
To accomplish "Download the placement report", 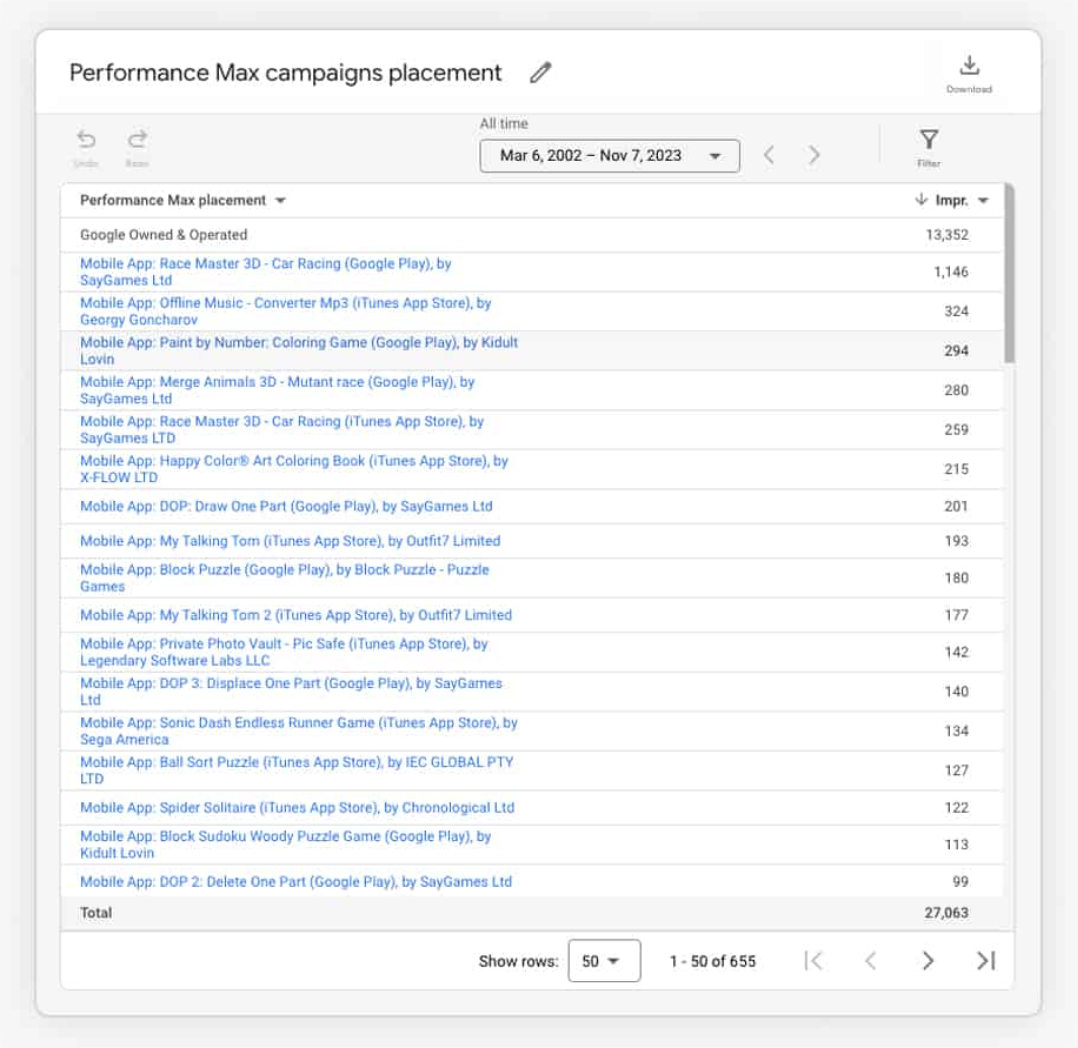I will pos(969,74).
